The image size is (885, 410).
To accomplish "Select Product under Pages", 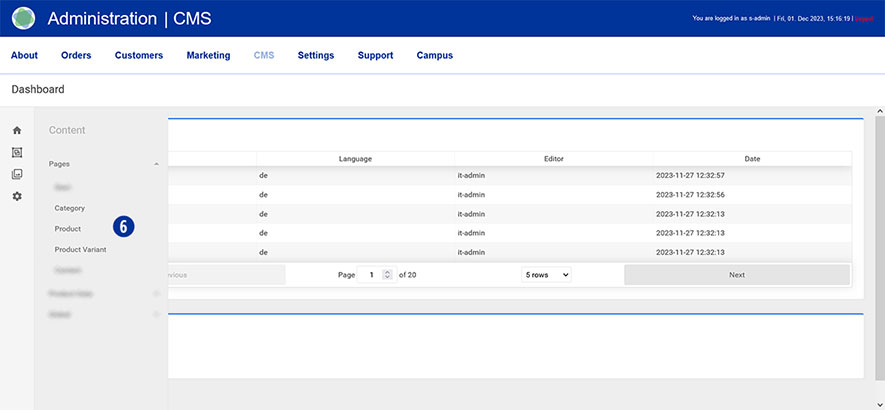I will point(68,229).
